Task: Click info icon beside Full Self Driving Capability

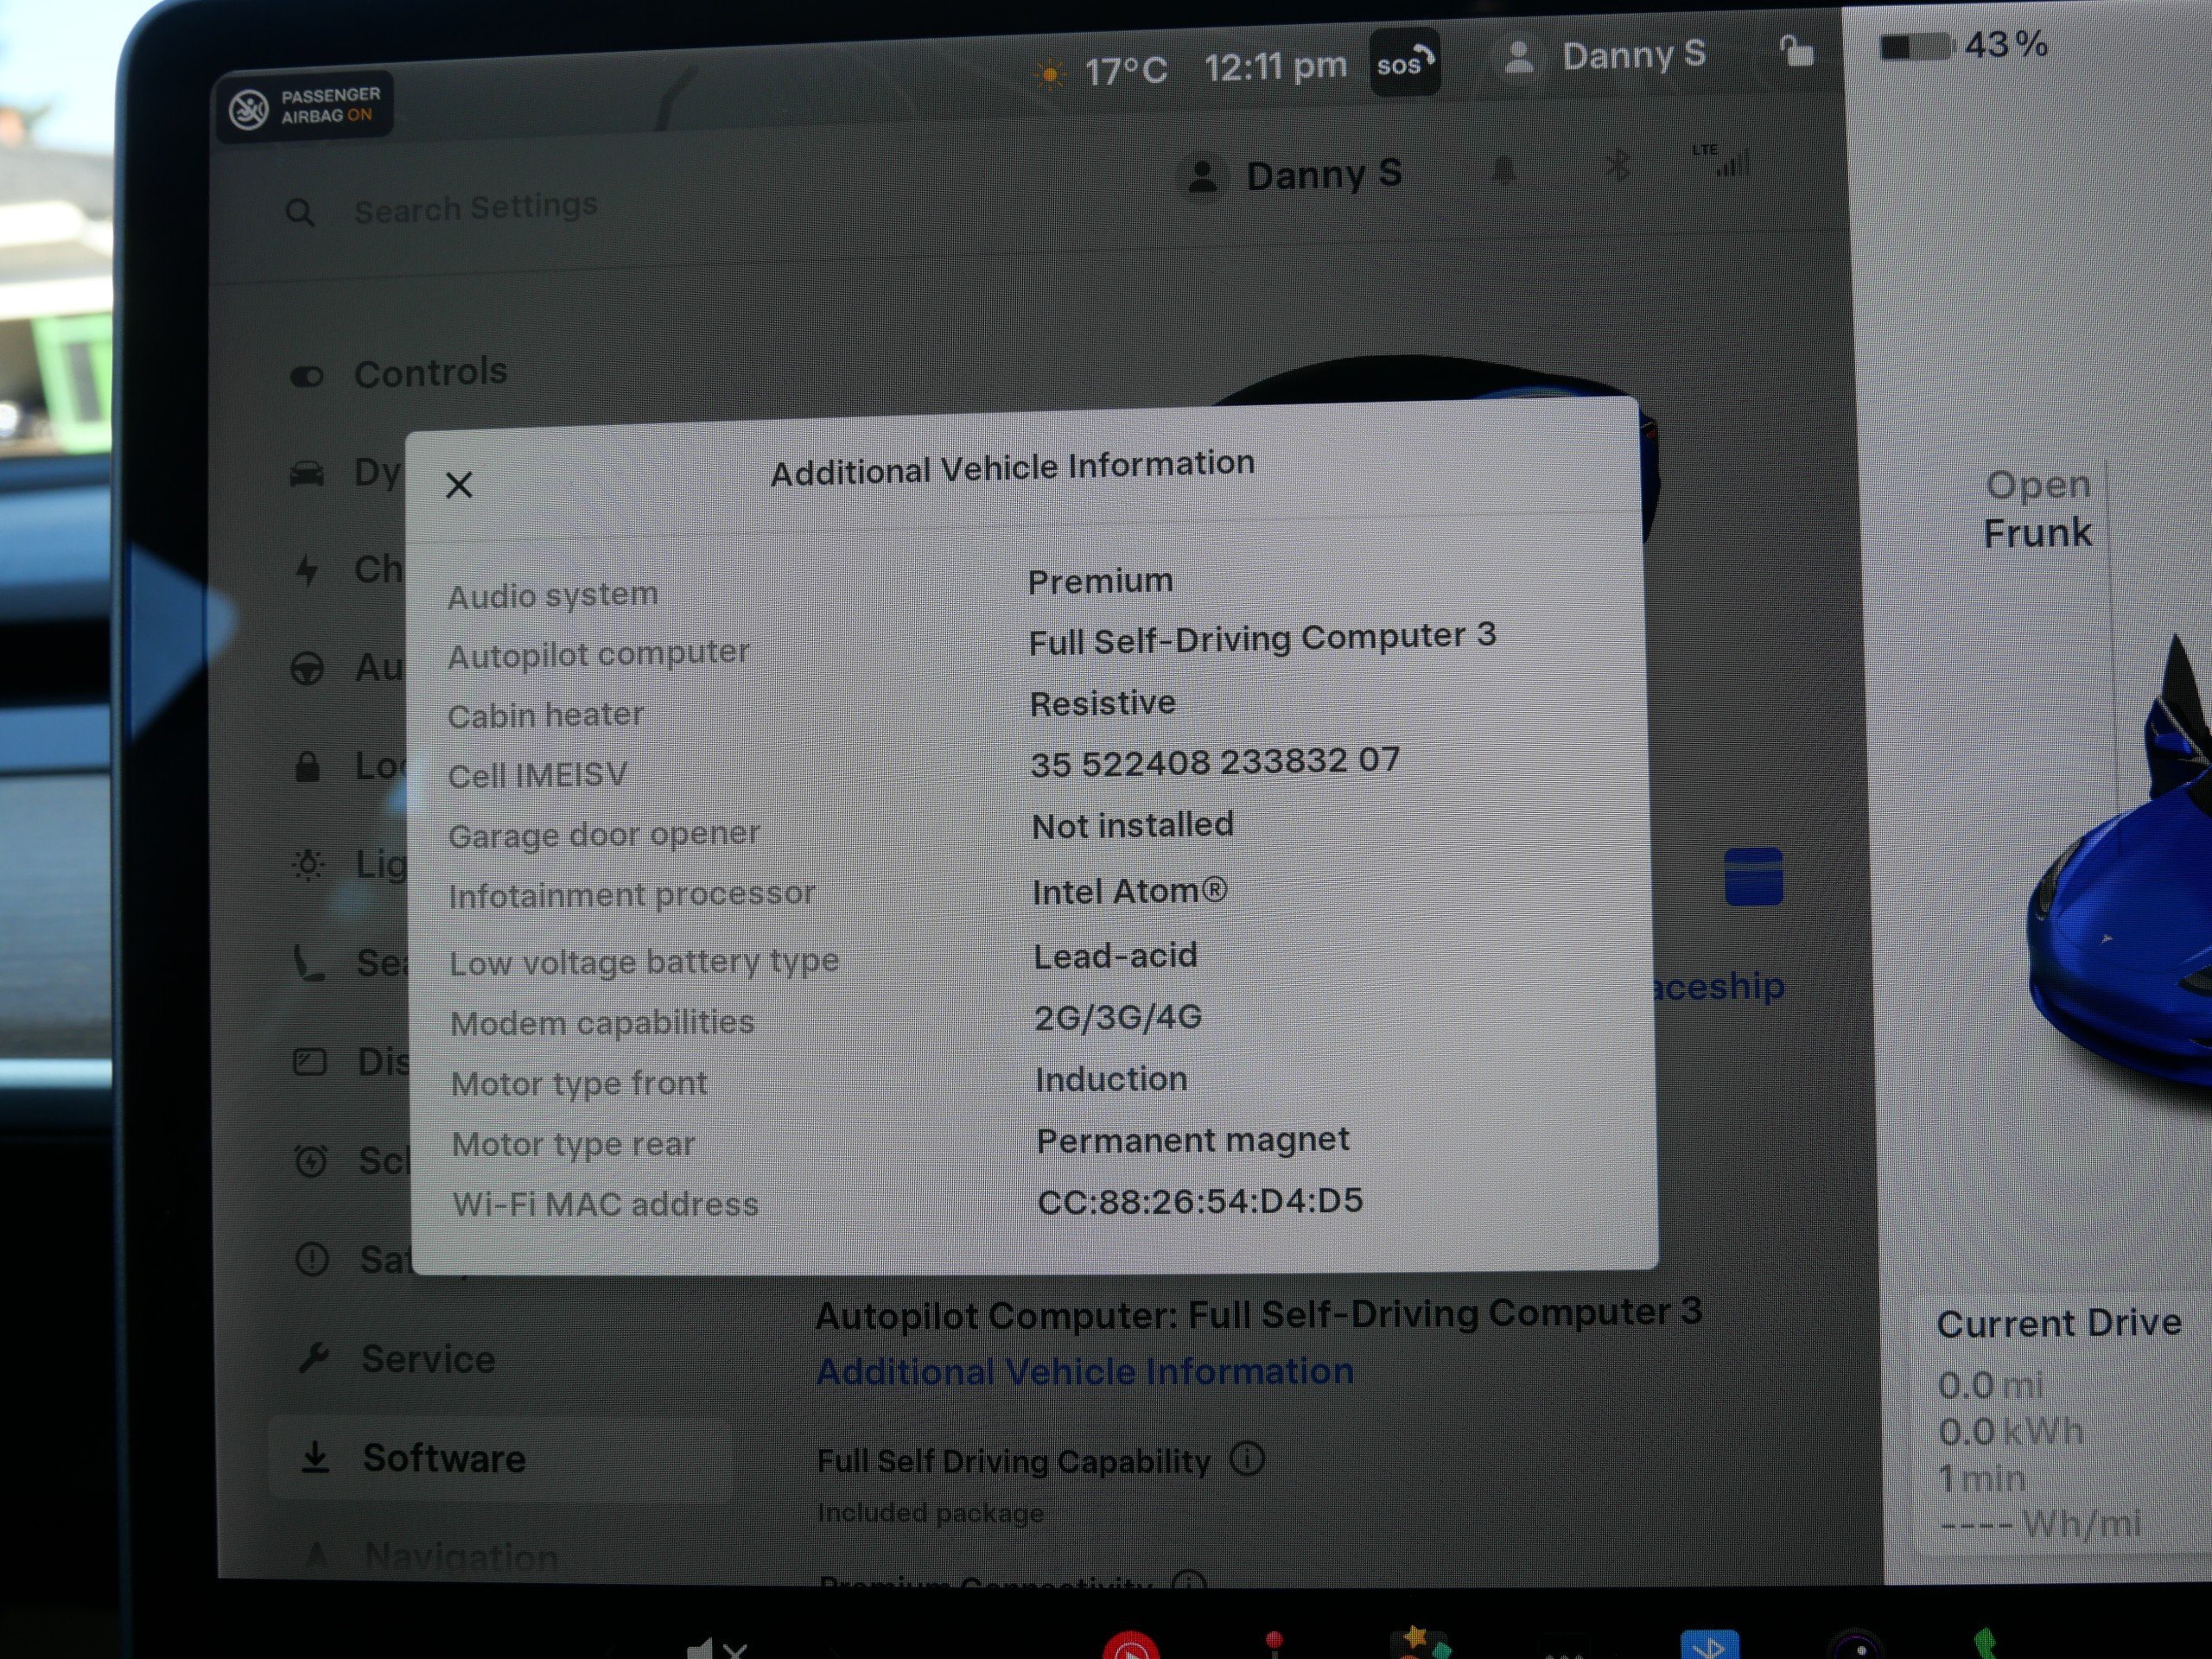Action: (1247, 1459)
